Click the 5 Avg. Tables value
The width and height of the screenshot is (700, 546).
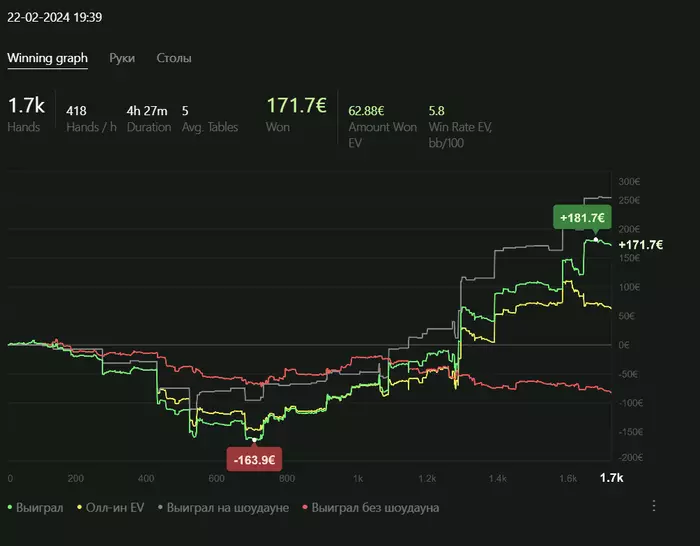coord(185,111)
